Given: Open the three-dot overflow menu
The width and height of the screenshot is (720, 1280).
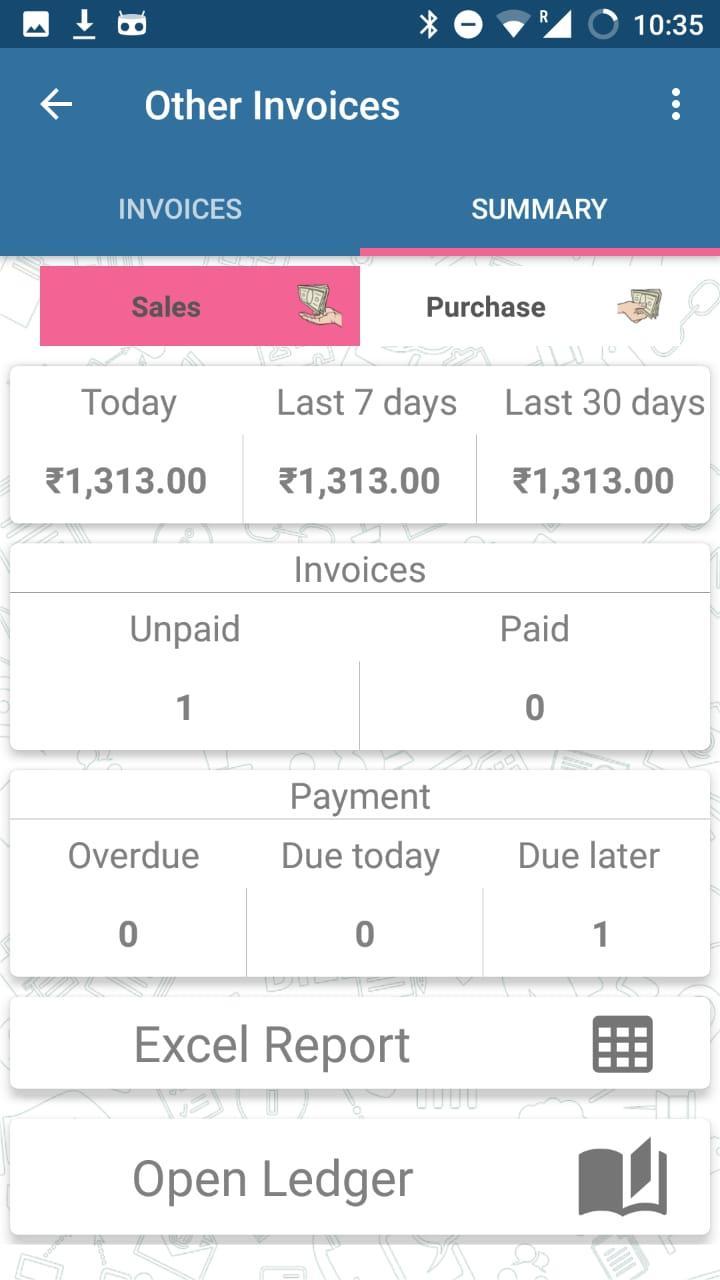Looking at the screenshot, I should (x=676, y=105).
